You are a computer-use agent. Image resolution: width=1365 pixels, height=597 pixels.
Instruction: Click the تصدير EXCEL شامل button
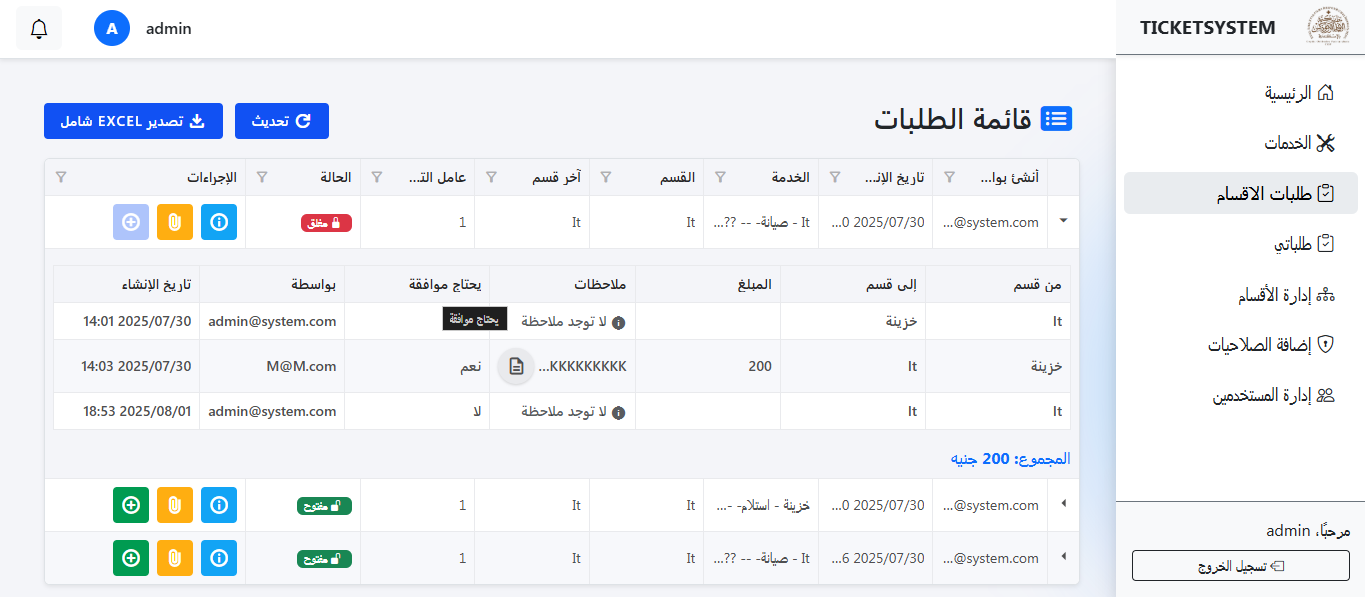tap(133, 121)
